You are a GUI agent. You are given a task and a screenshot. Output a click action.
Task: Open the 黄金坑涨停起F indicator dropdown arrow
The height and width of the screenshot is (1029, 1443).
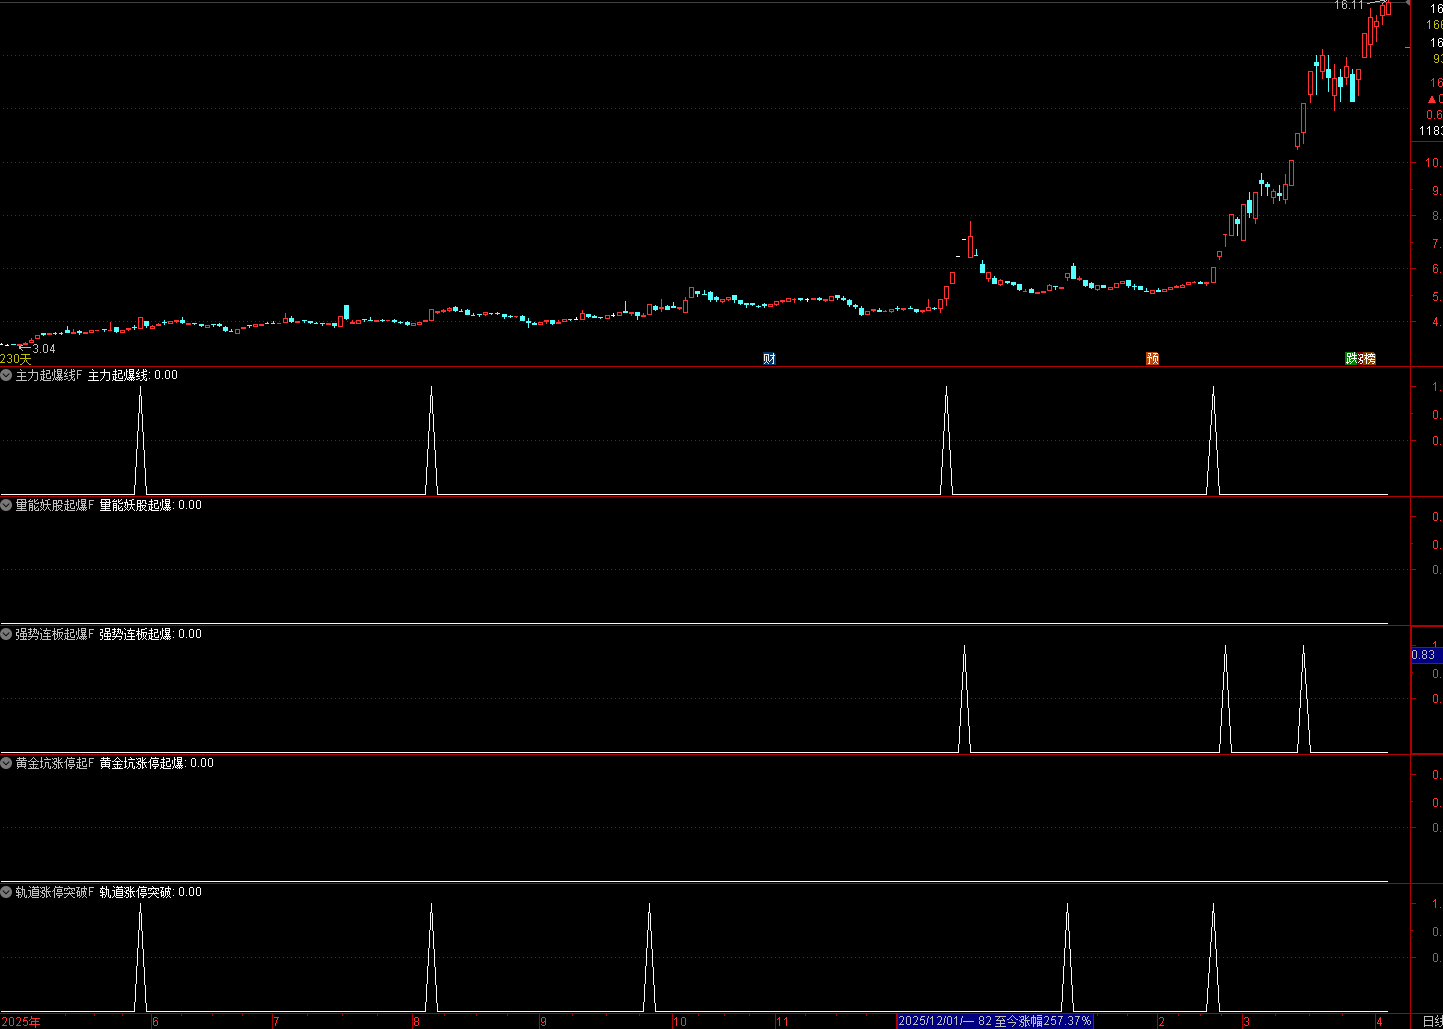7,764
